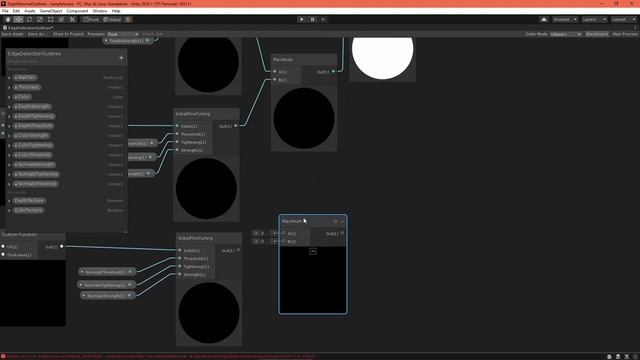
Task: Open the Window menu
Action: click(100, 11)
